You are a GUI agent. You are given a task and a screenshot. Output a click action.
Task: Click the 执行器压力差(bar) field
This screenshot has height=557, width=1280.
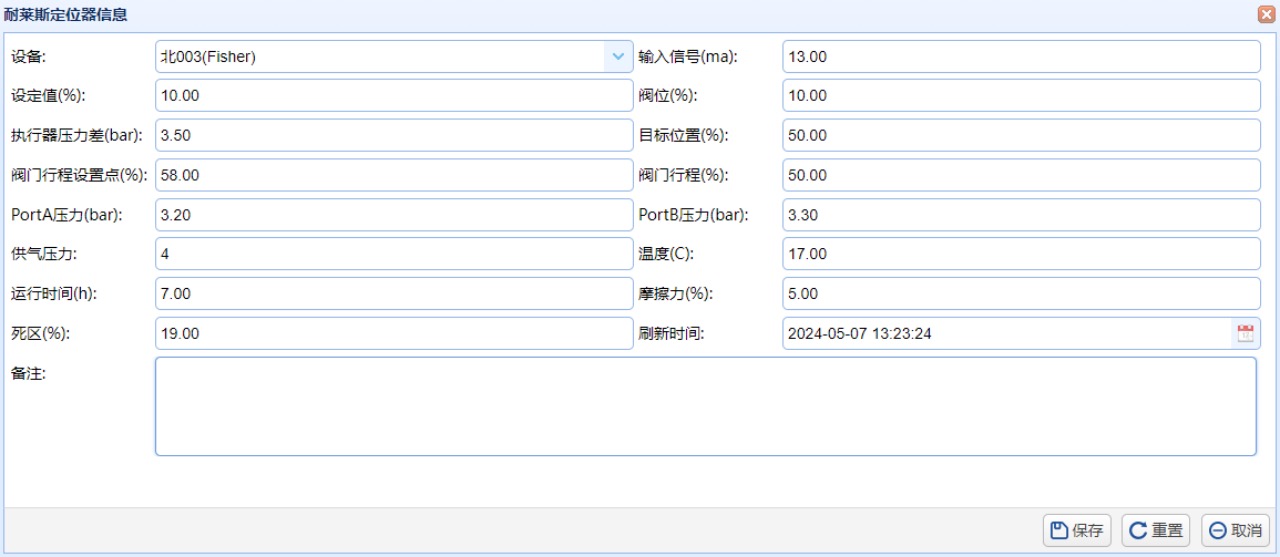(x=394, y=136)
